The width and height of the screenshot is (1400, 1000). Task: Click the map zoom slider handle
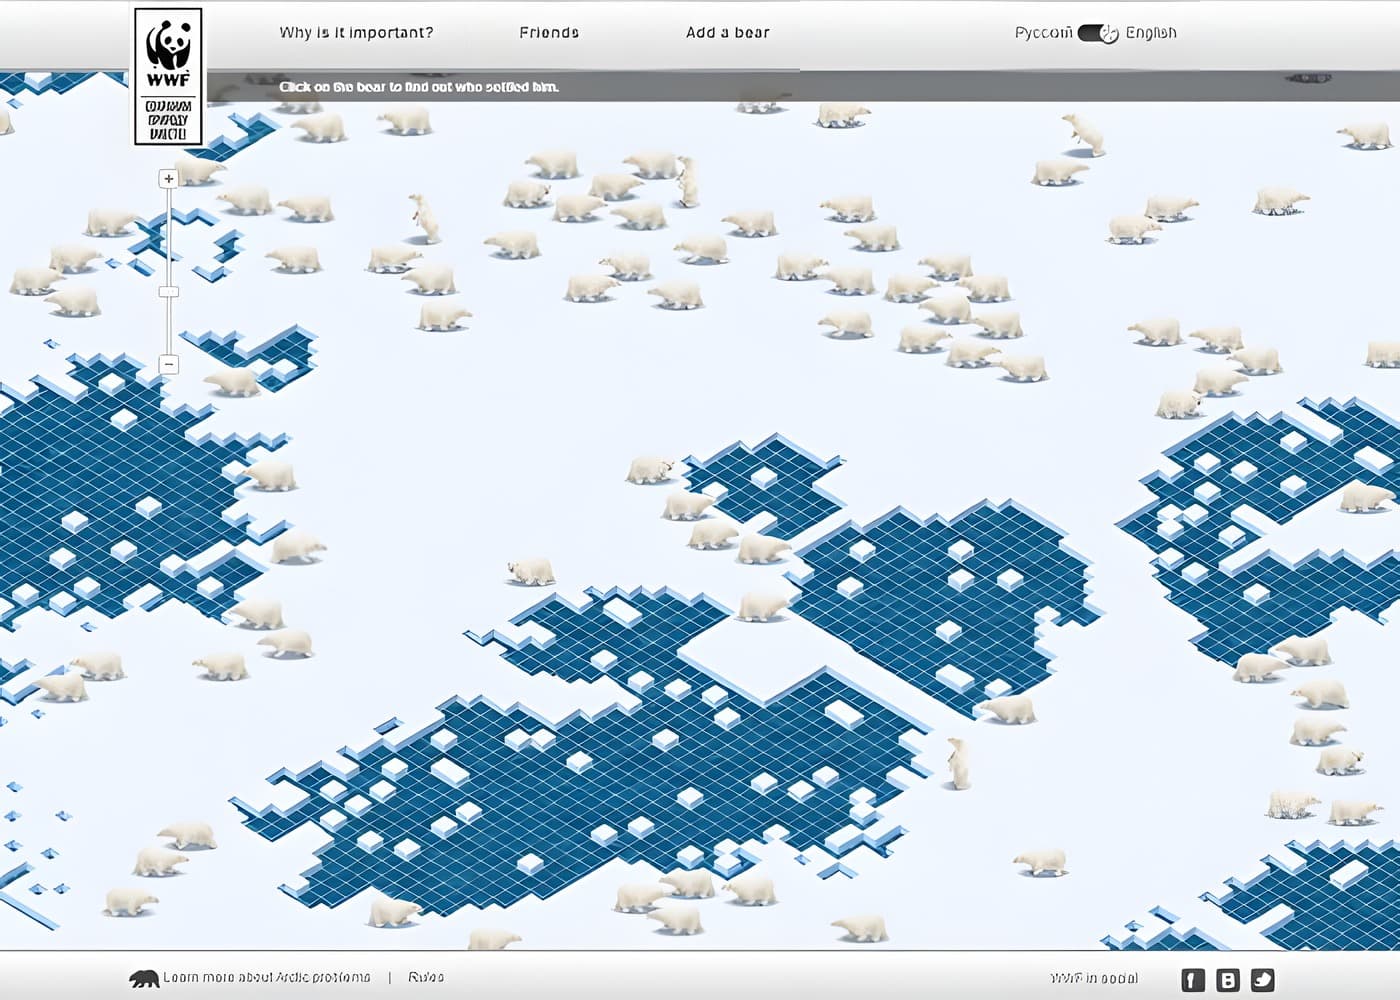(x=169, y=292)
